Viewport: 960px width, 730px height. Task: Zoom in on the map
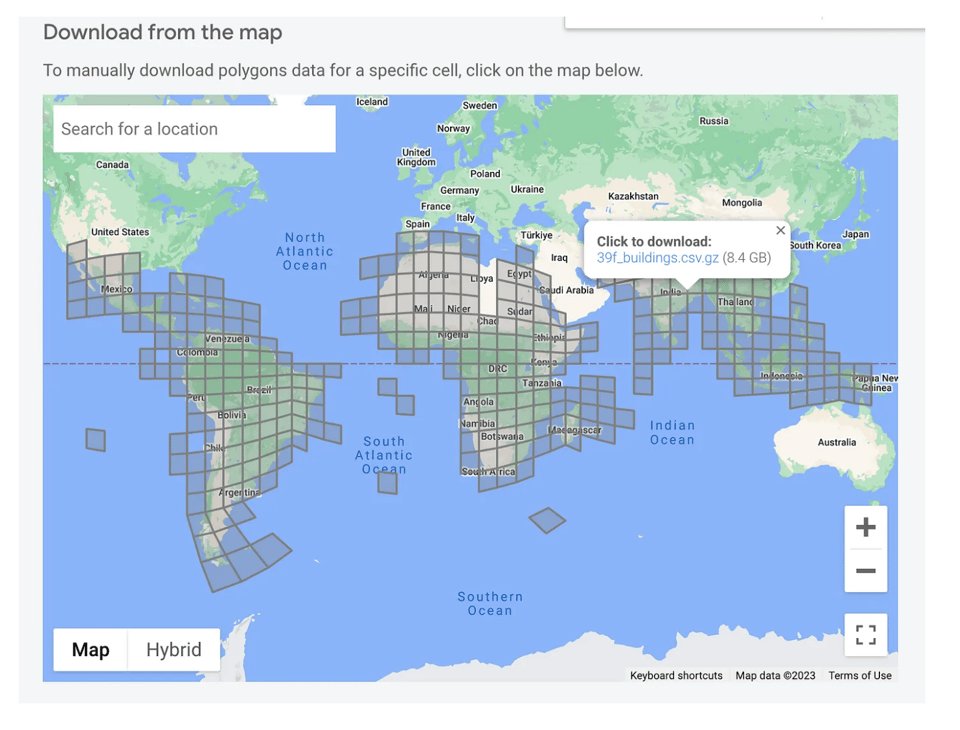[866, 527]
